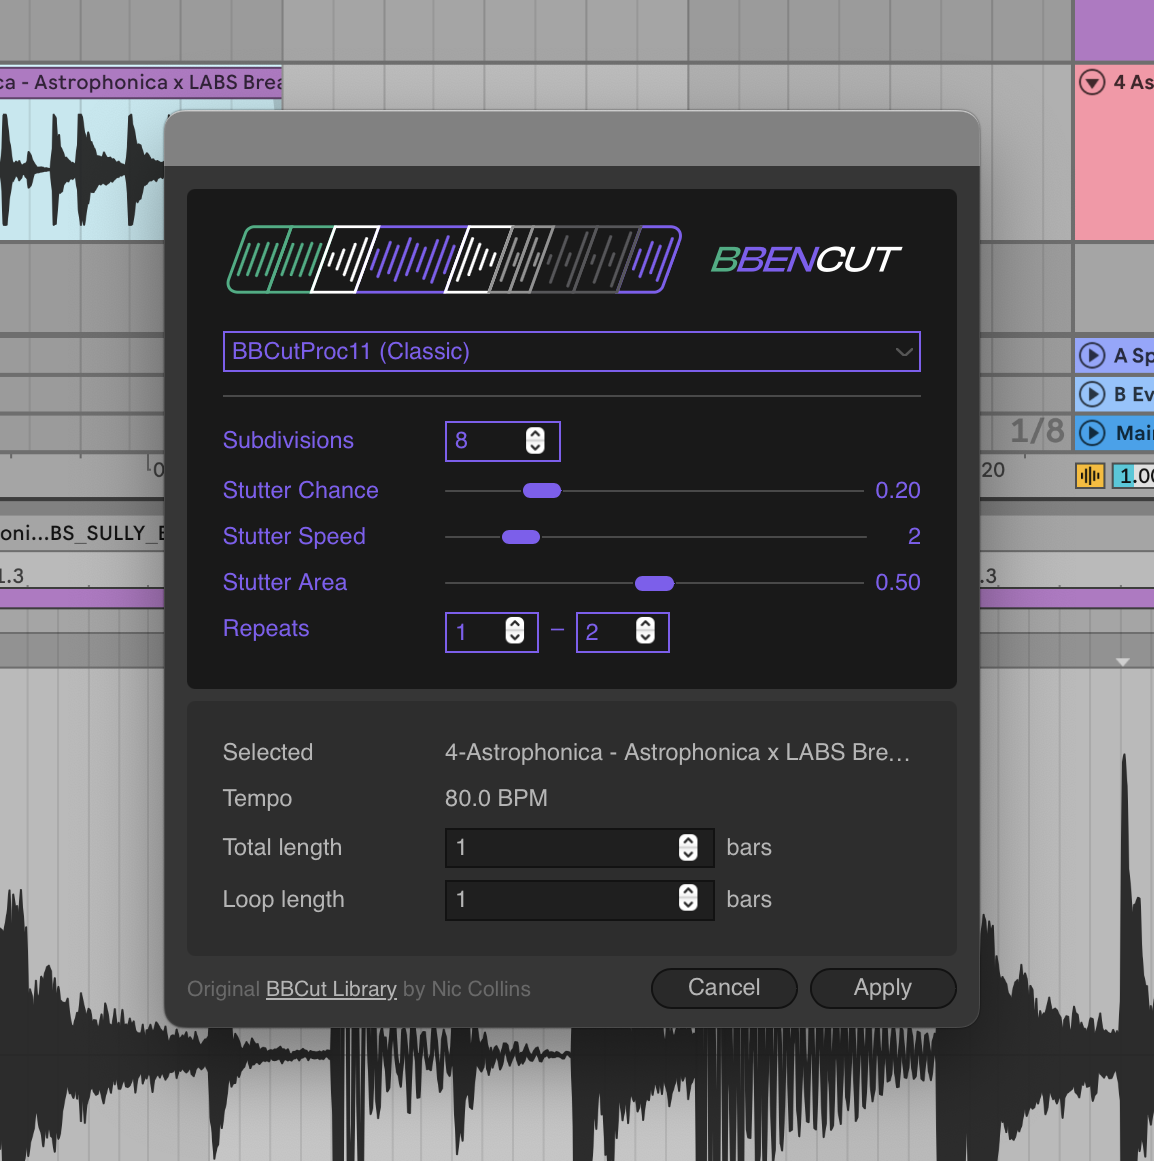
Task: Click the Selected clip name text
Action: [677, 752]
